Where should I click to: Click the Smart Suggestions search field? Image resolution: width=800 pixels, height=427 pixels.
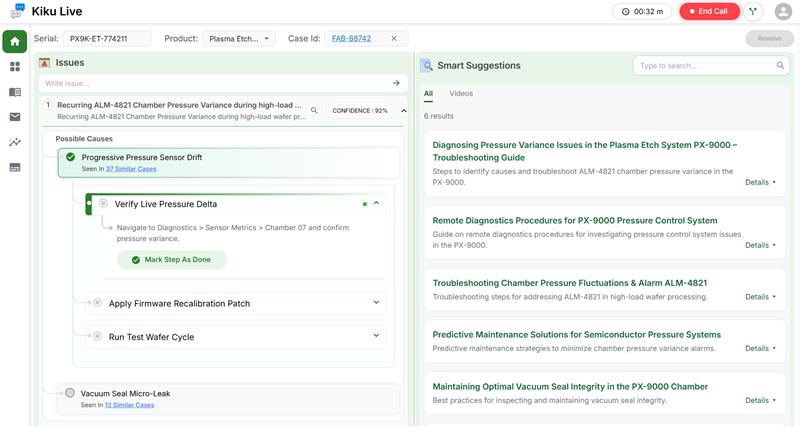pyautogui.click(x=705, y=66)
